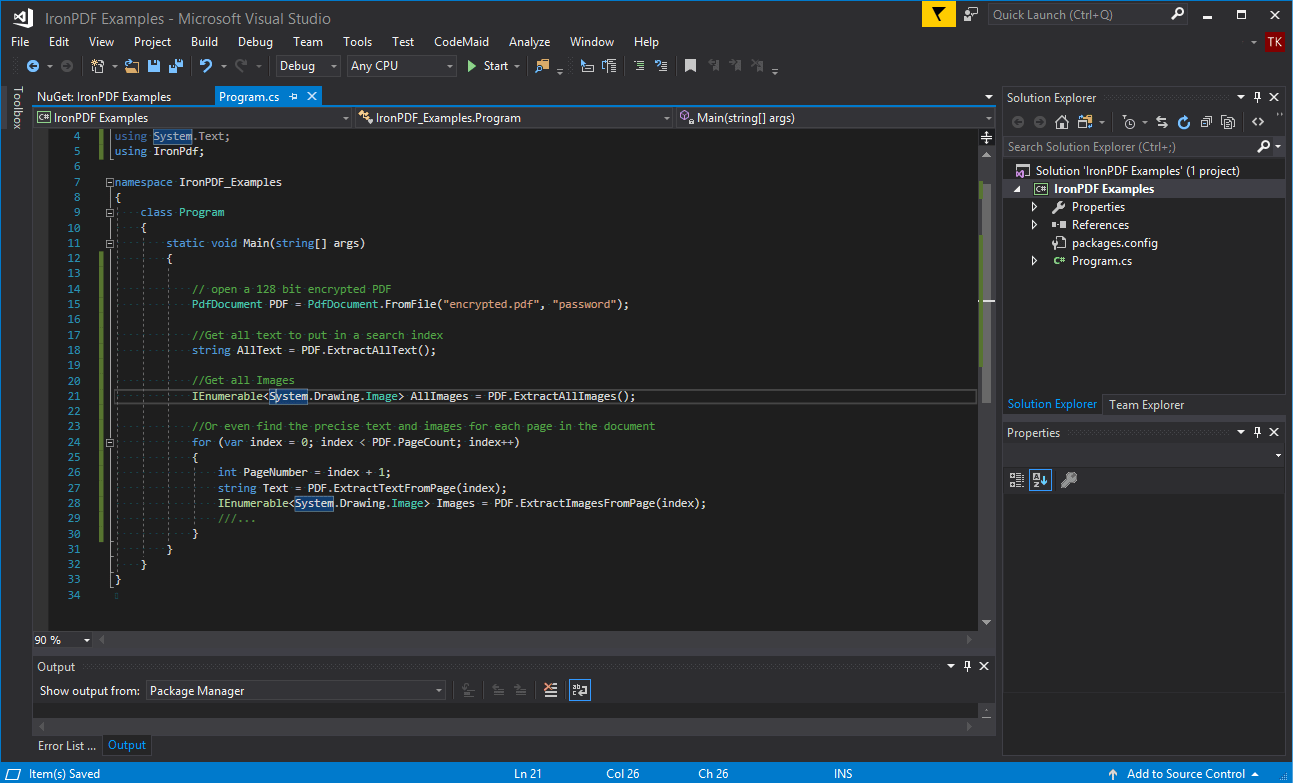This screenshot has width=1293, height=783.
Task: Click the Open File folder icon
Action: [x=132, y=66]
